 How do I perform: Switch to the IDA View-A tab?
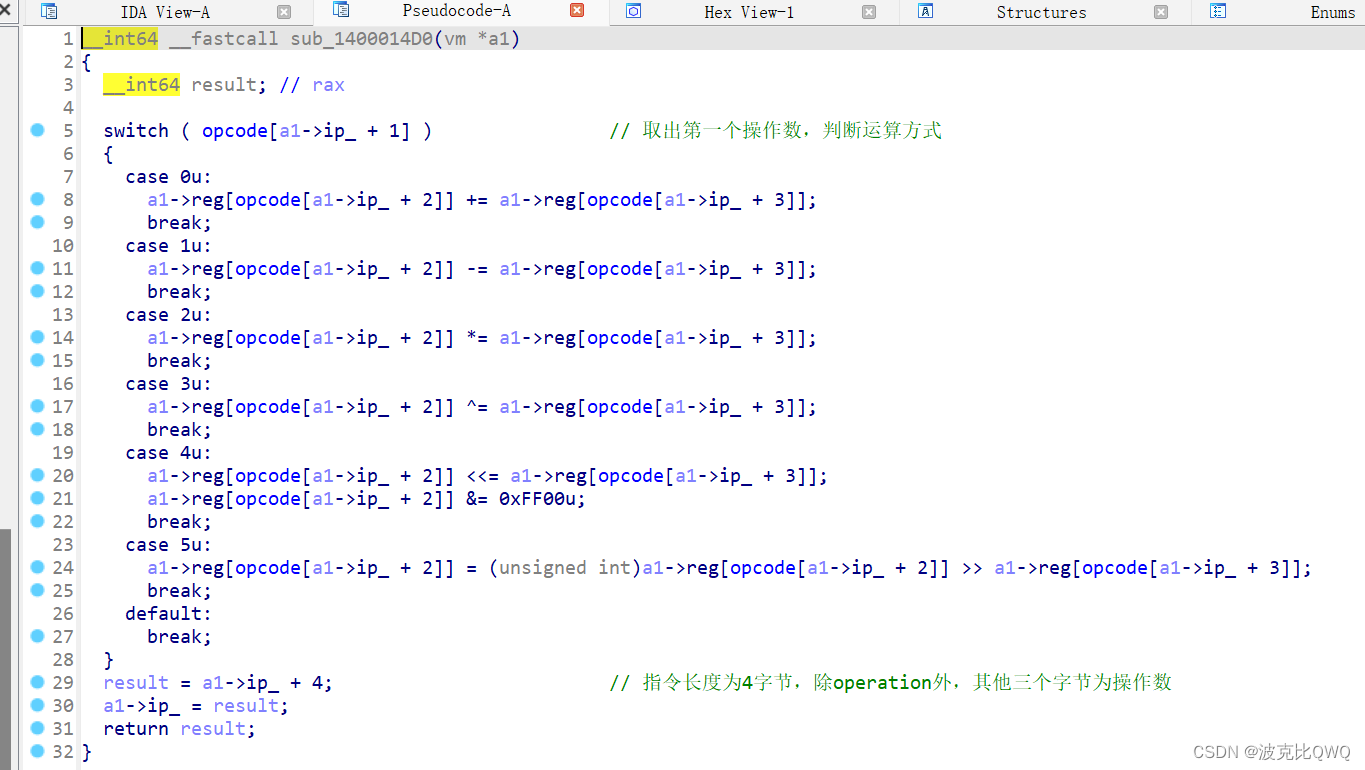point(165,12)
